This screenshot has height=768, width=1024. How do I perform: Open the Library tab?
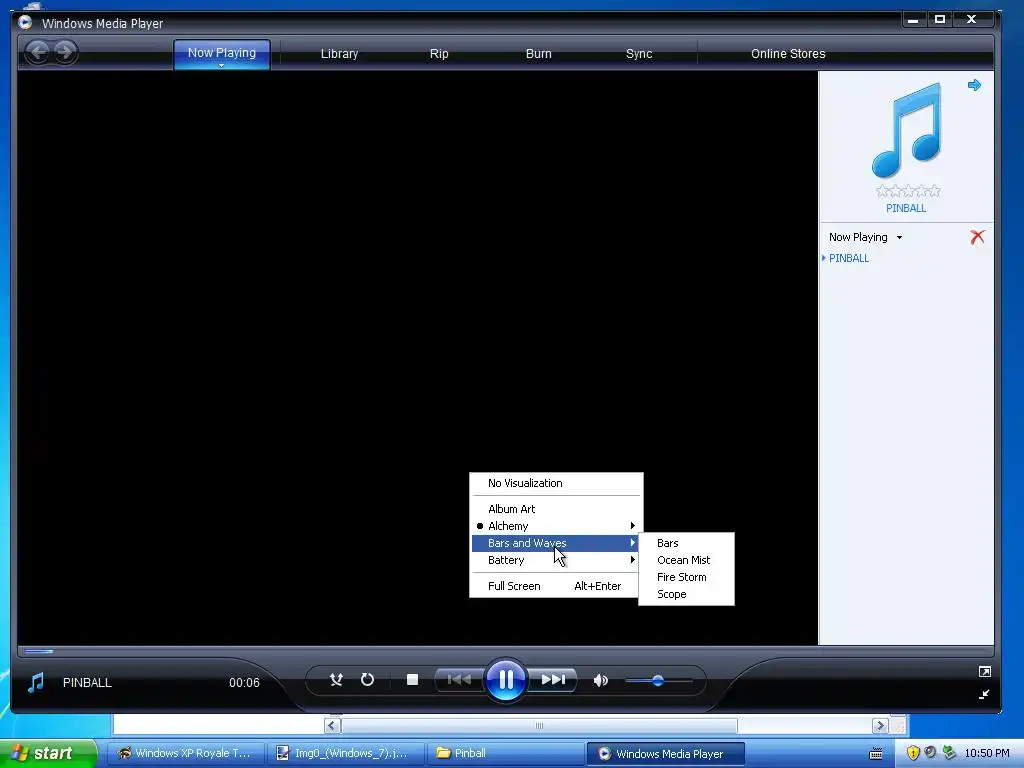click(340, 54)
